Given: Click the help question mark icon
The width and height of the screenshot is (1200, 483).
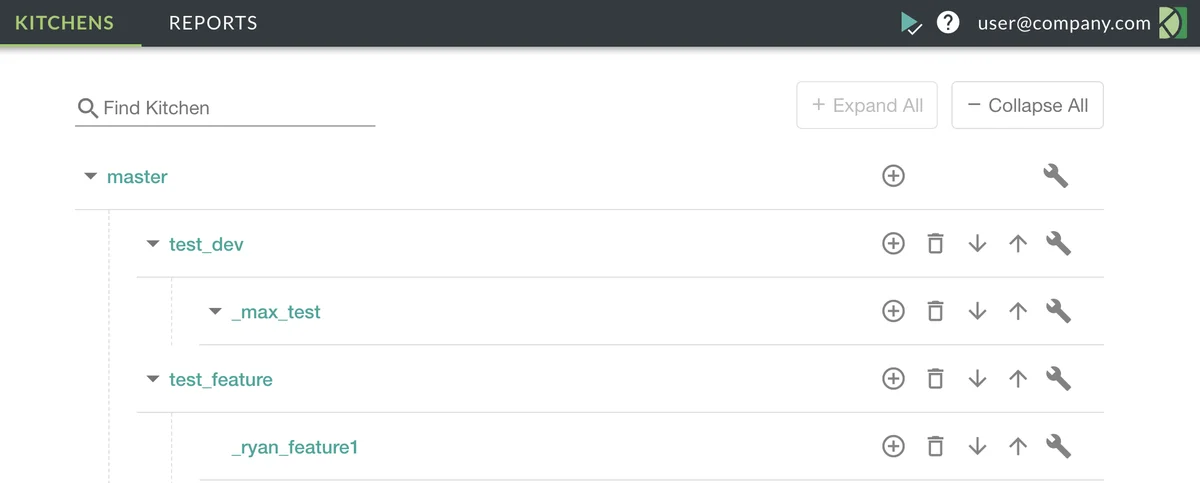Looking at the screenshot, I should point(948,22).
